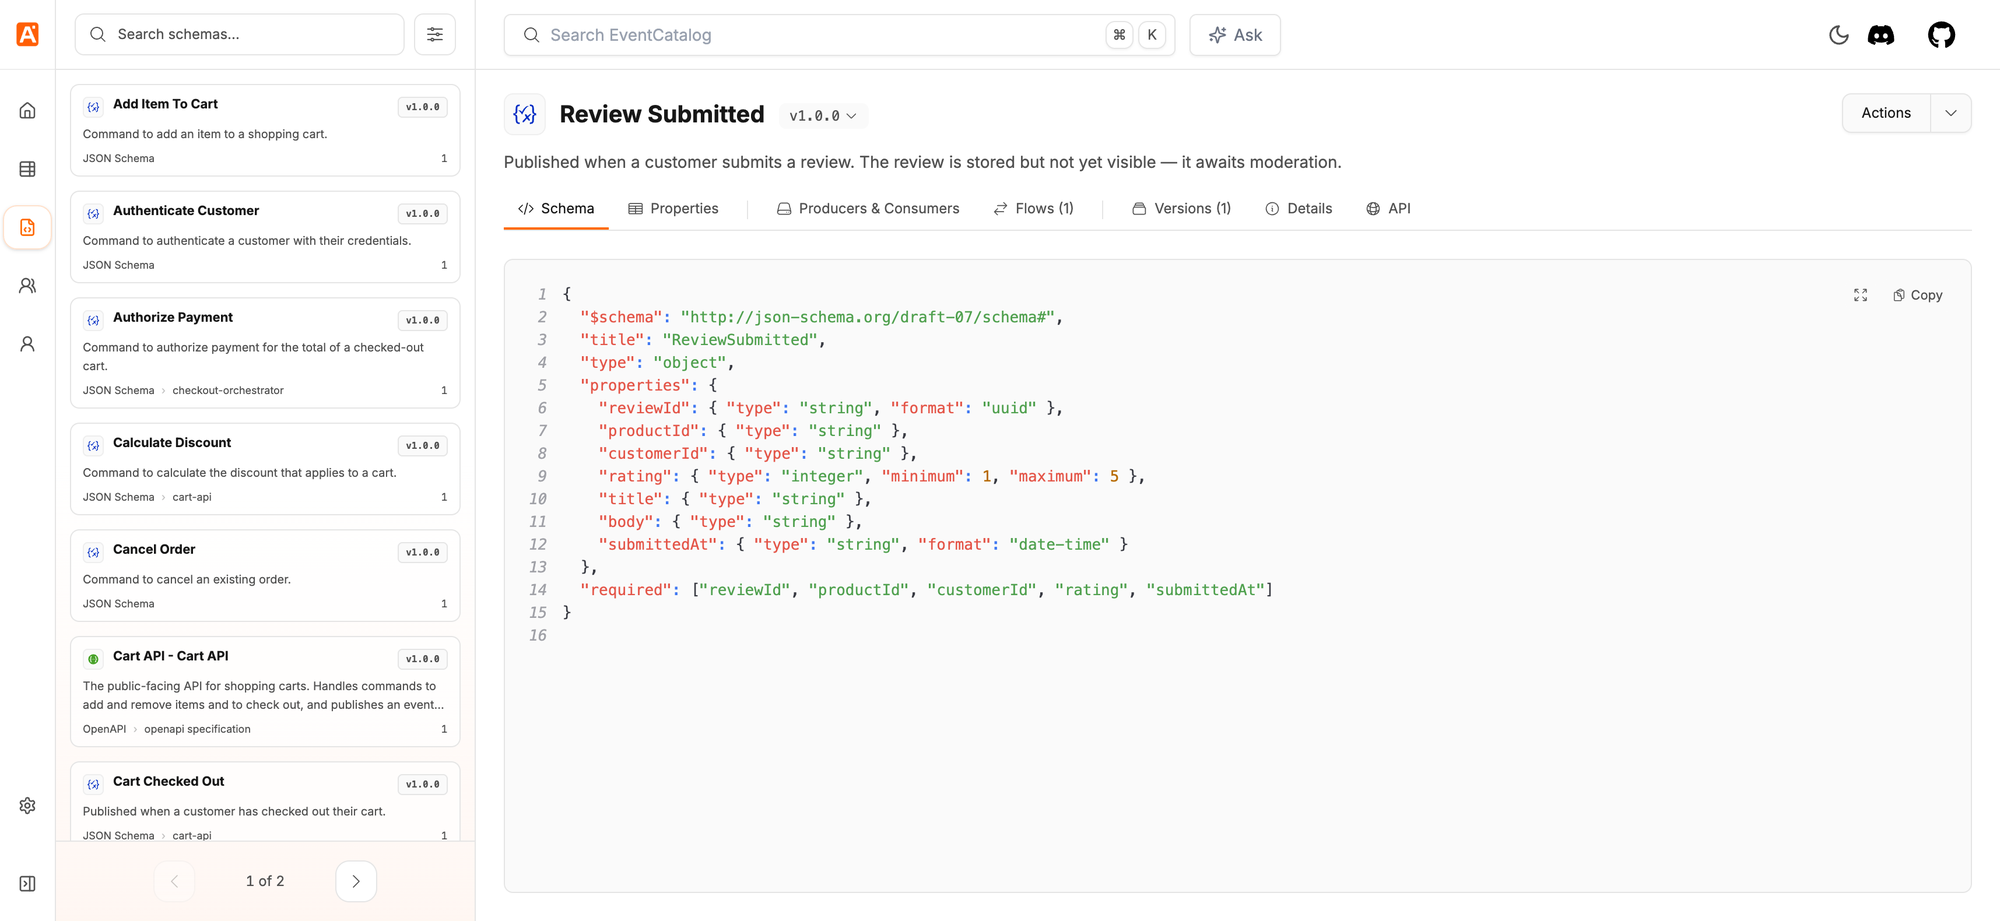Open schema filter options icon

435,35
